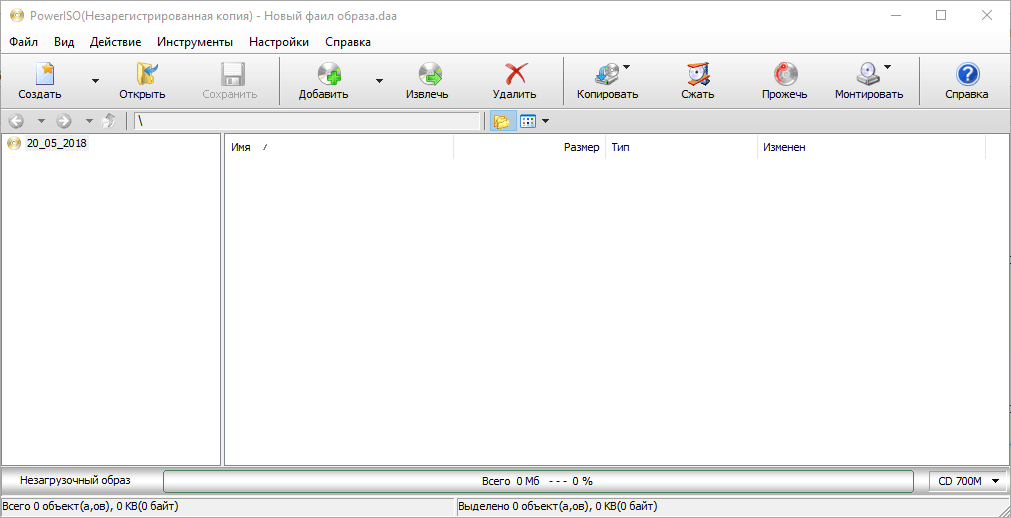Image resolution: width=1011 pixels, height=518 pixels.
Task: Click the Back navigation arrow
Action: 16,121
